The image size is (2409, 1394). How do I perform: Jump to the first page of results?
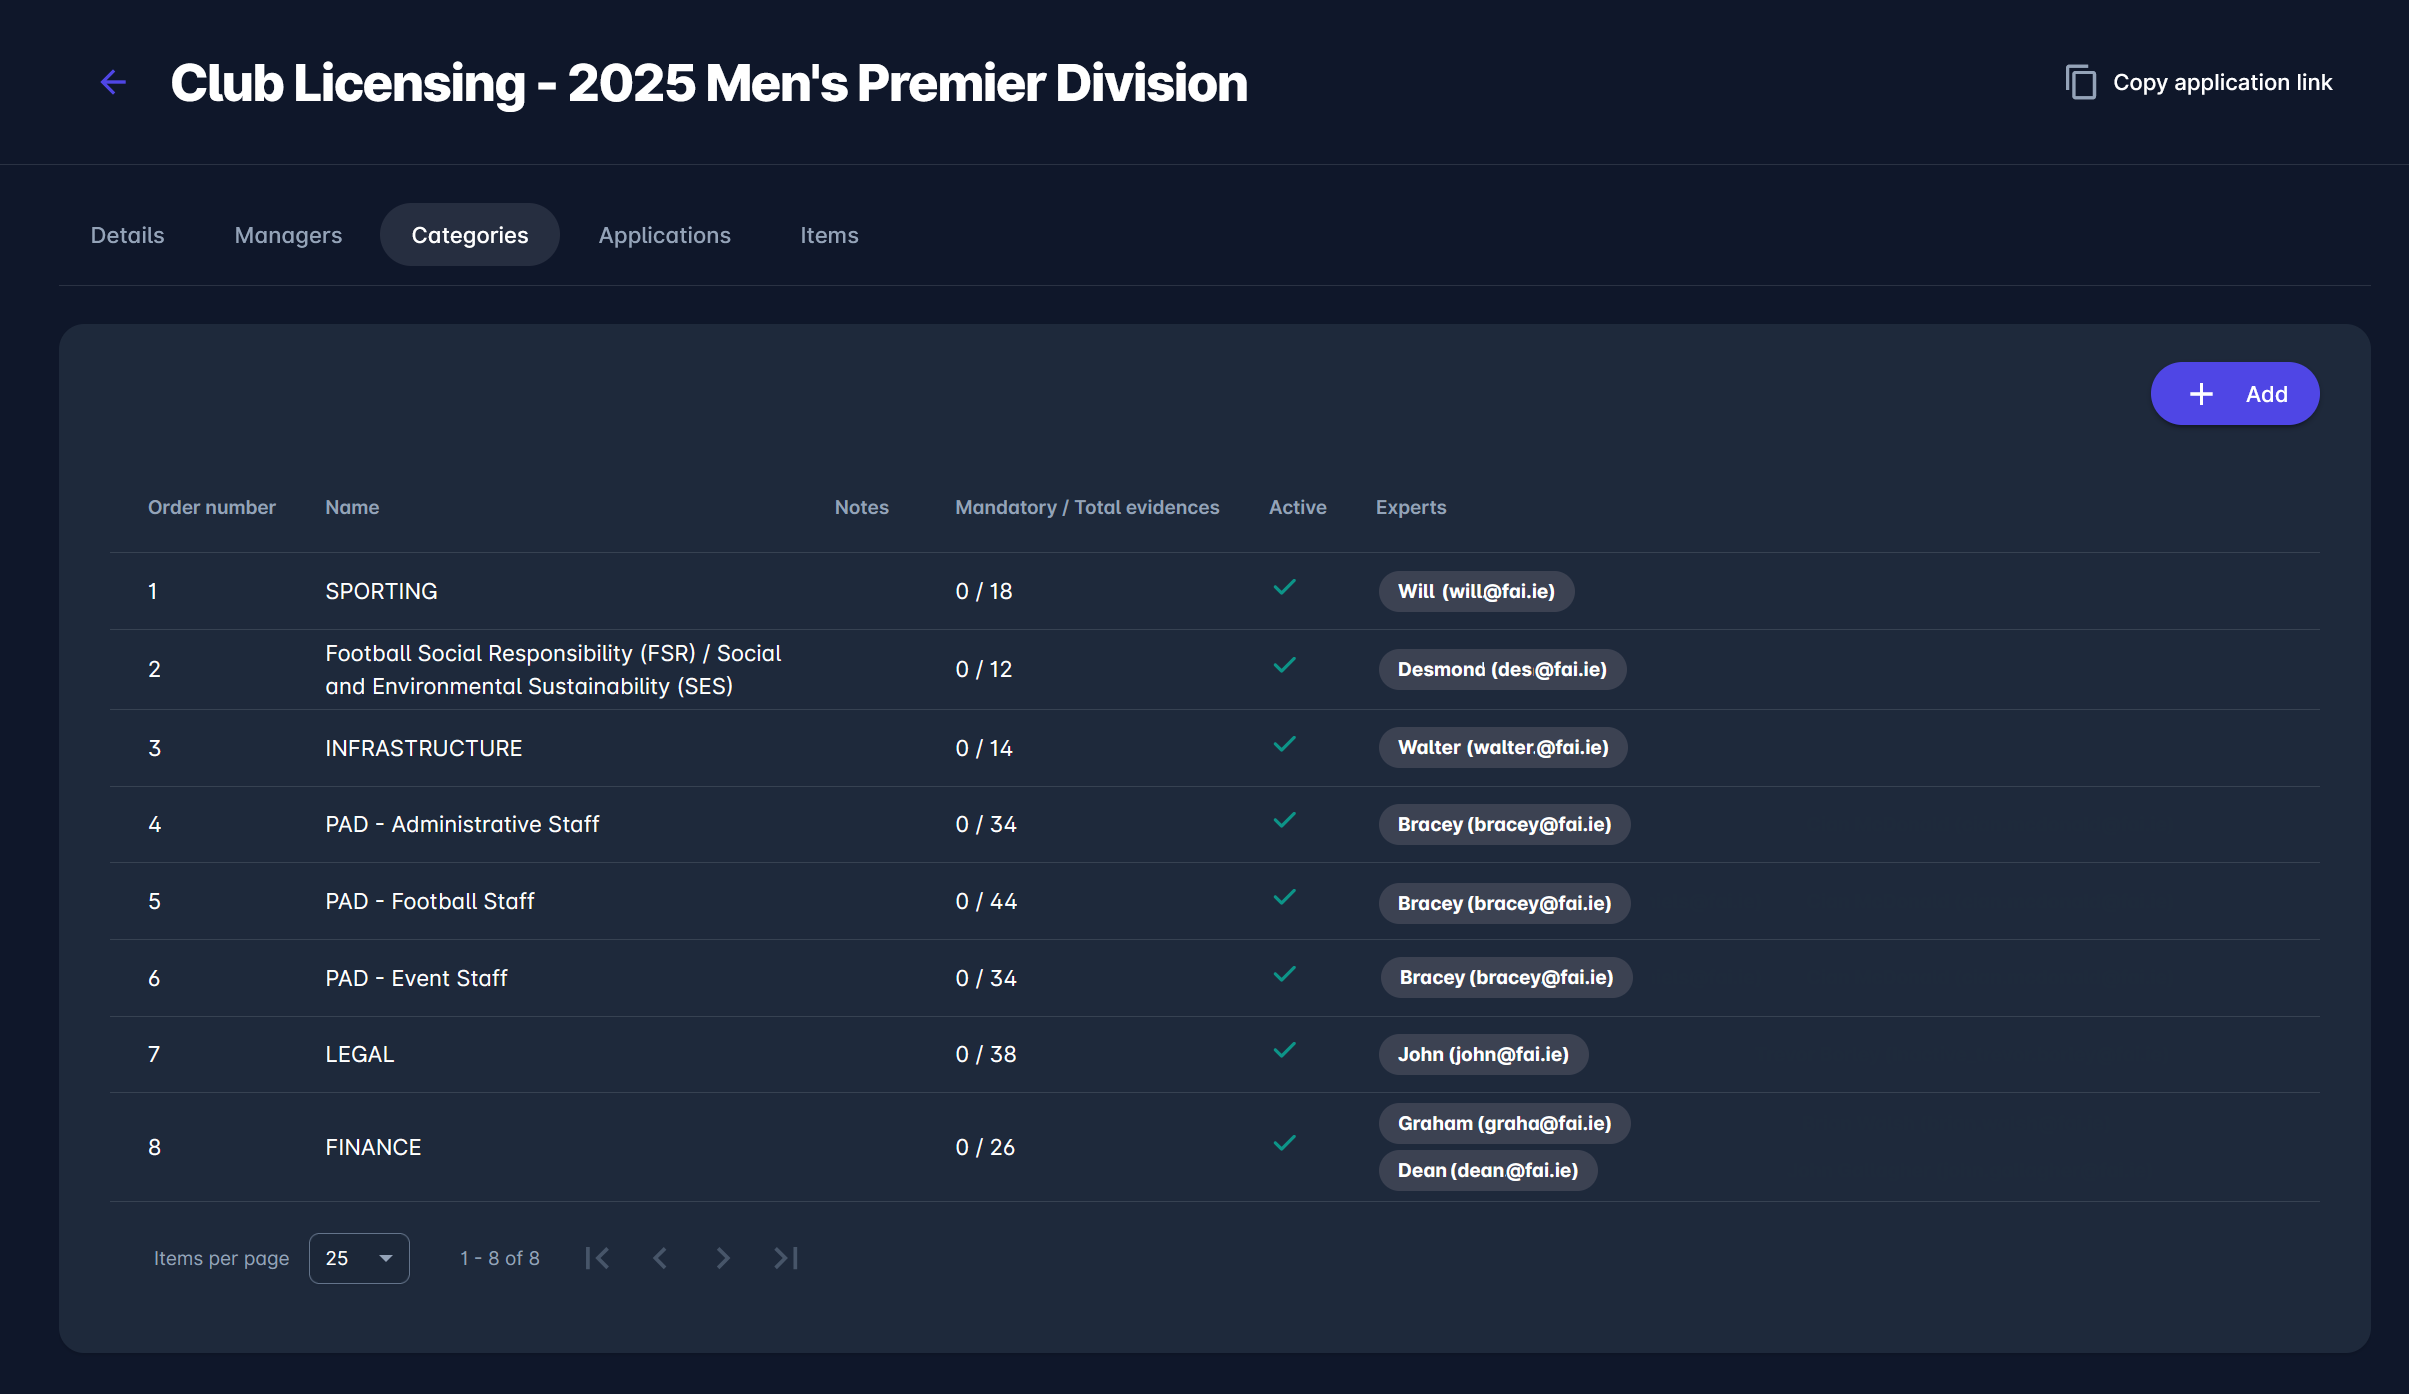tap(597, 1257)
